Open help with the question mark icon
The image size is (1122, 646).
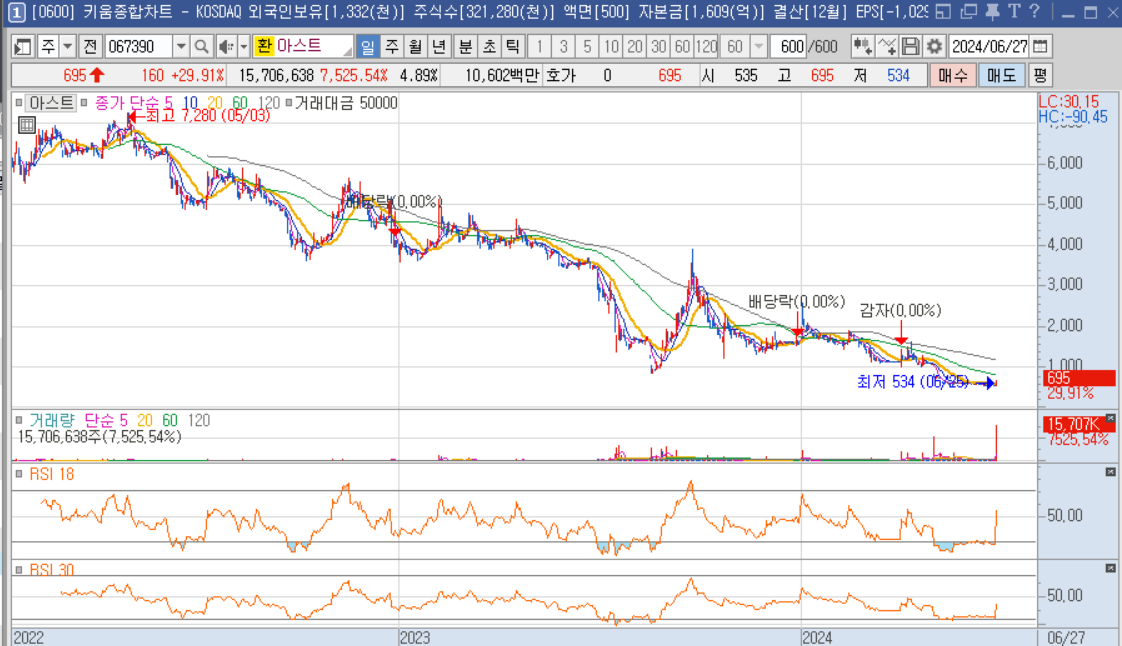point(1034,11)
